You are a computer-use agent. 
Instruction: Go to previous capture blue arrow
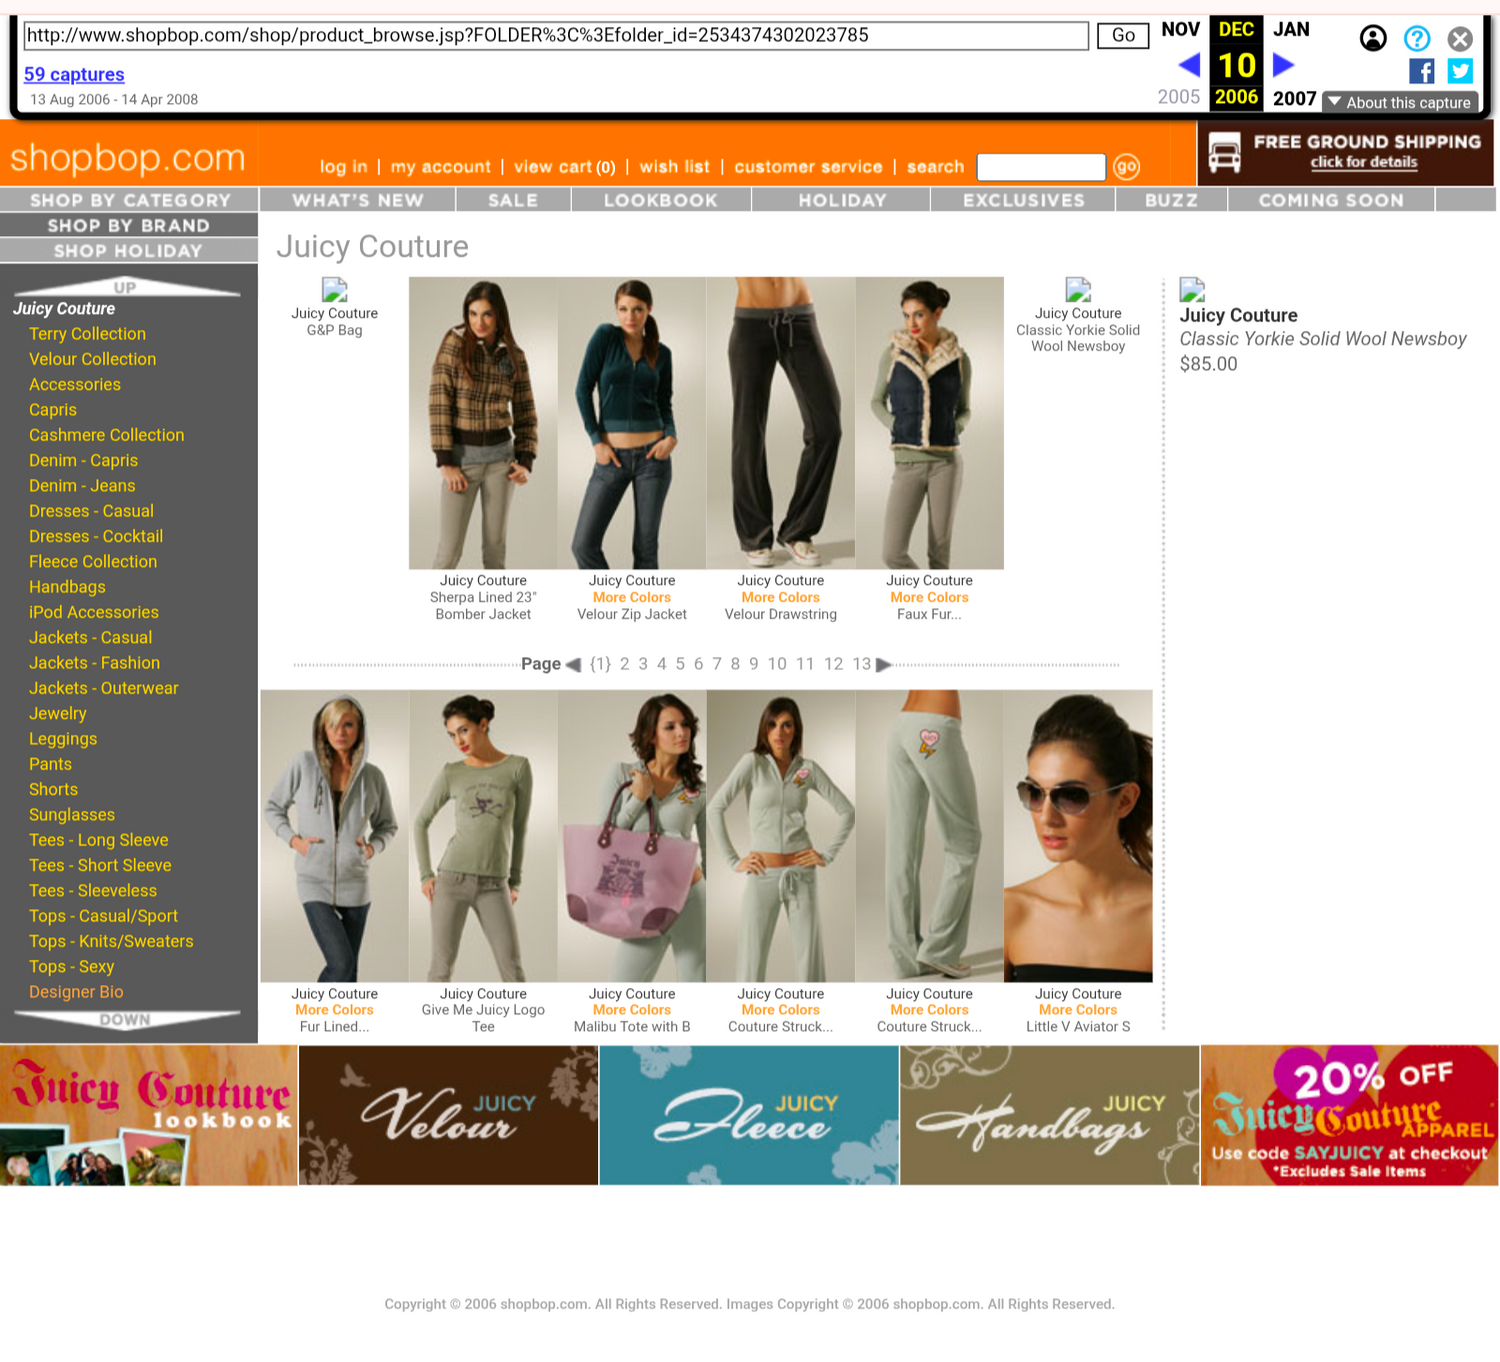click(1189, 66)
